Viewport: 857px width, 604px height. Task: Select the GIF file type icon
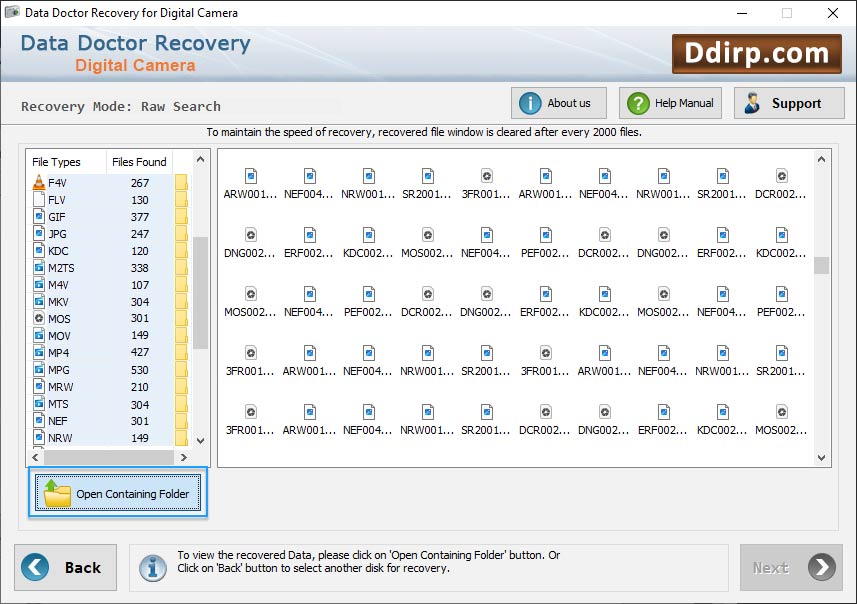click(x=39, y=216)
